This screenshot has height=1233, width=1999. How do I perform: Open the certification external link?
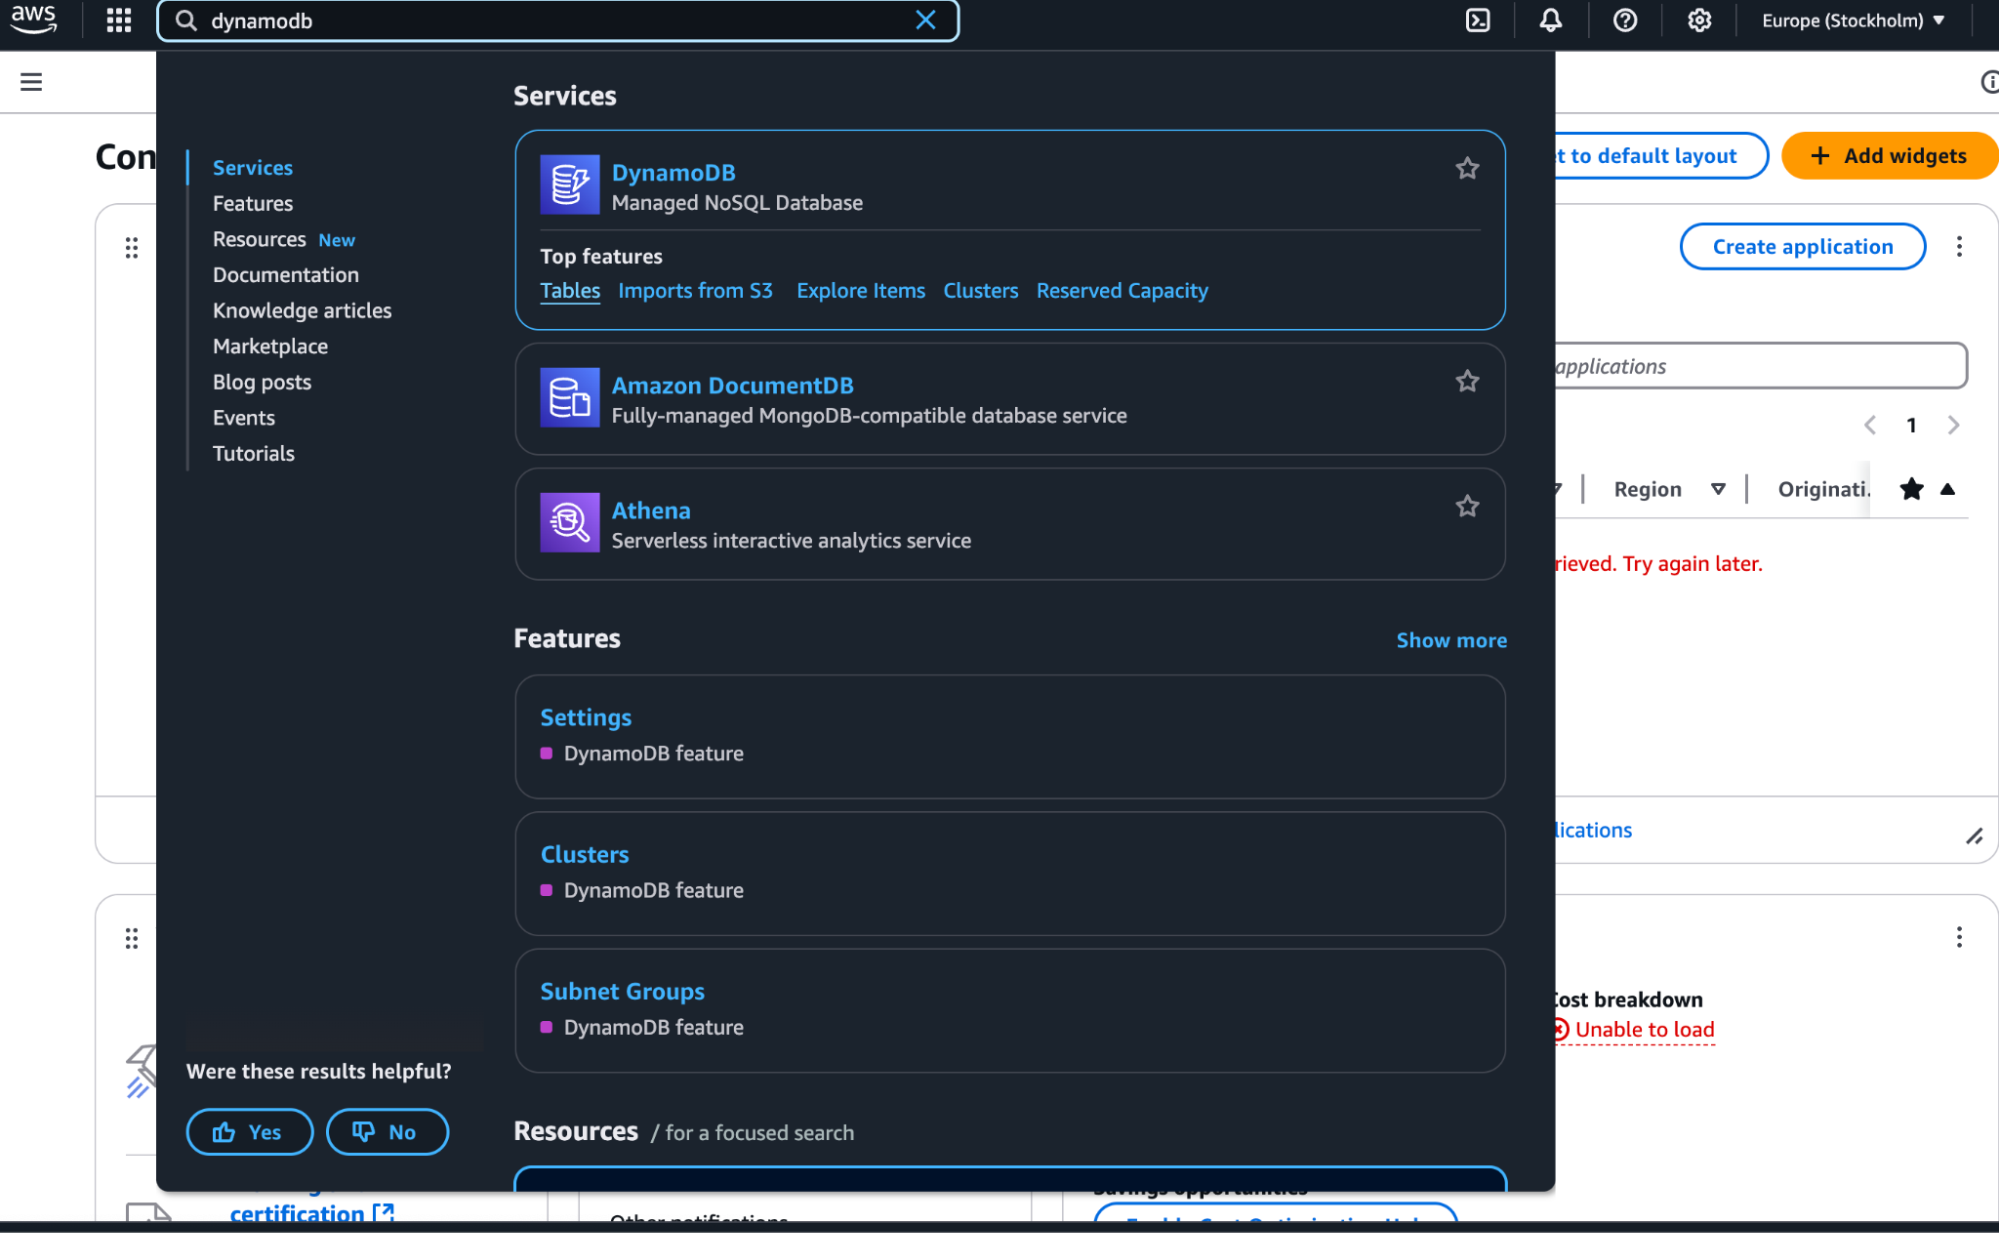click(x=312, y=1213)
